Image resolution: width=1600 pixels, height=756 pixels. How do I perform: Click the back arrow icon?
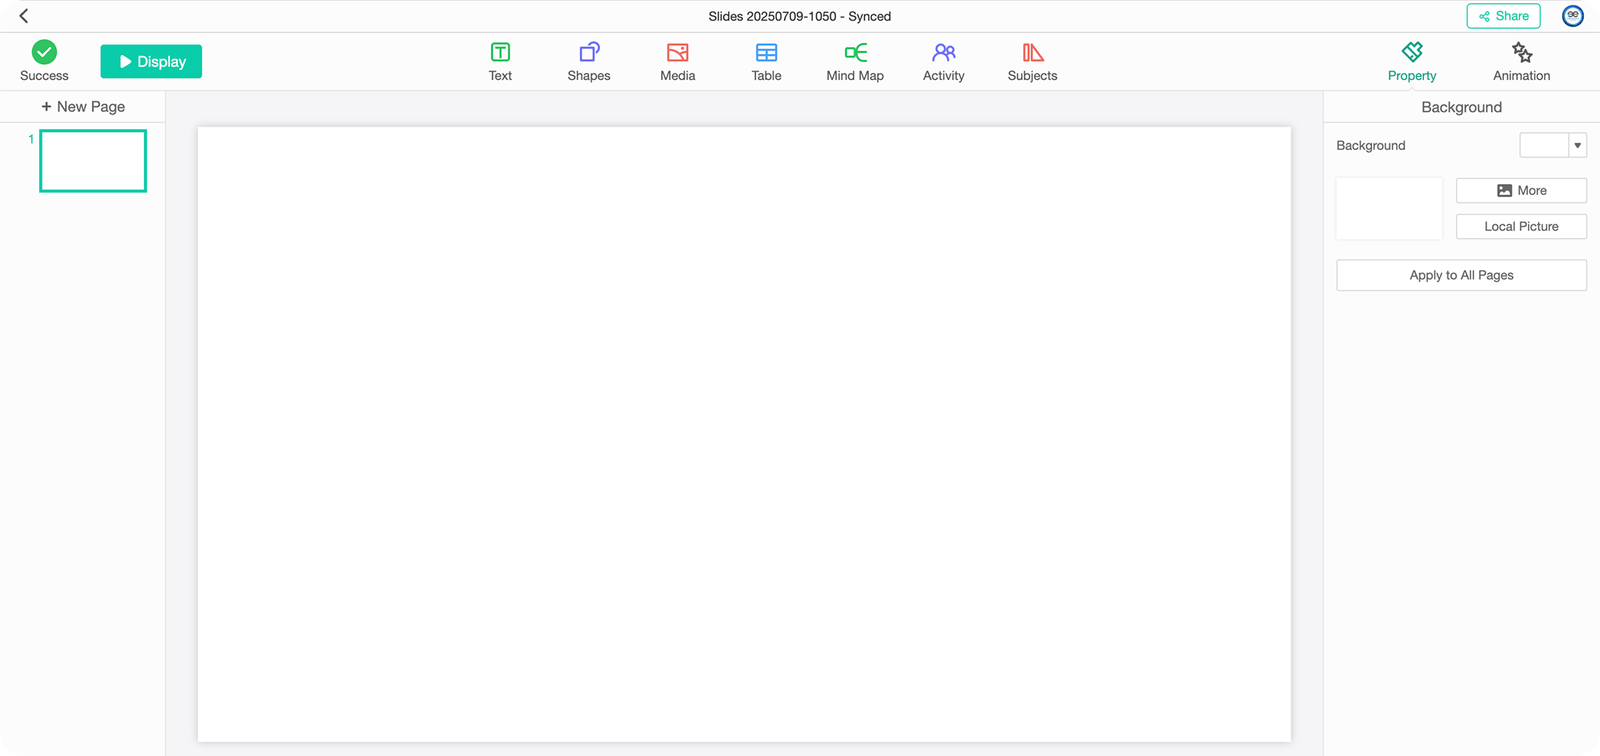click(x=24, y=16)
